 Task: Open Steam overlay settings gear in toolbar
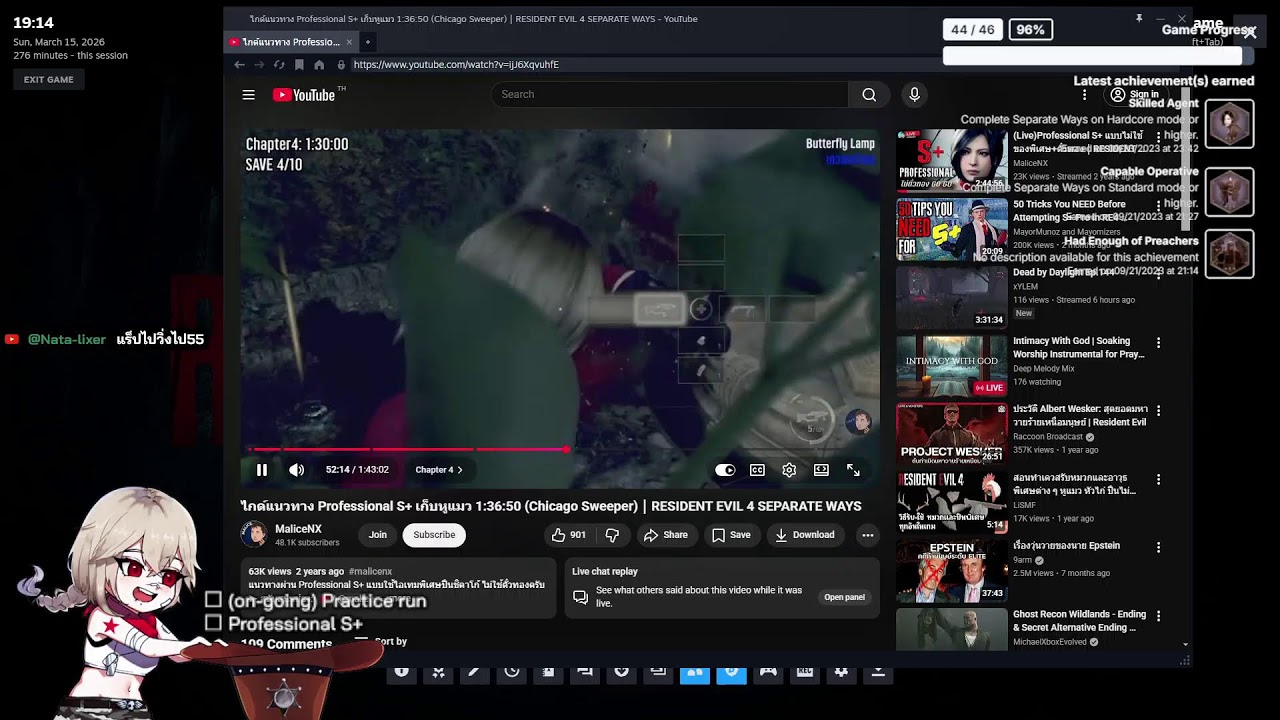coord(841,673)
